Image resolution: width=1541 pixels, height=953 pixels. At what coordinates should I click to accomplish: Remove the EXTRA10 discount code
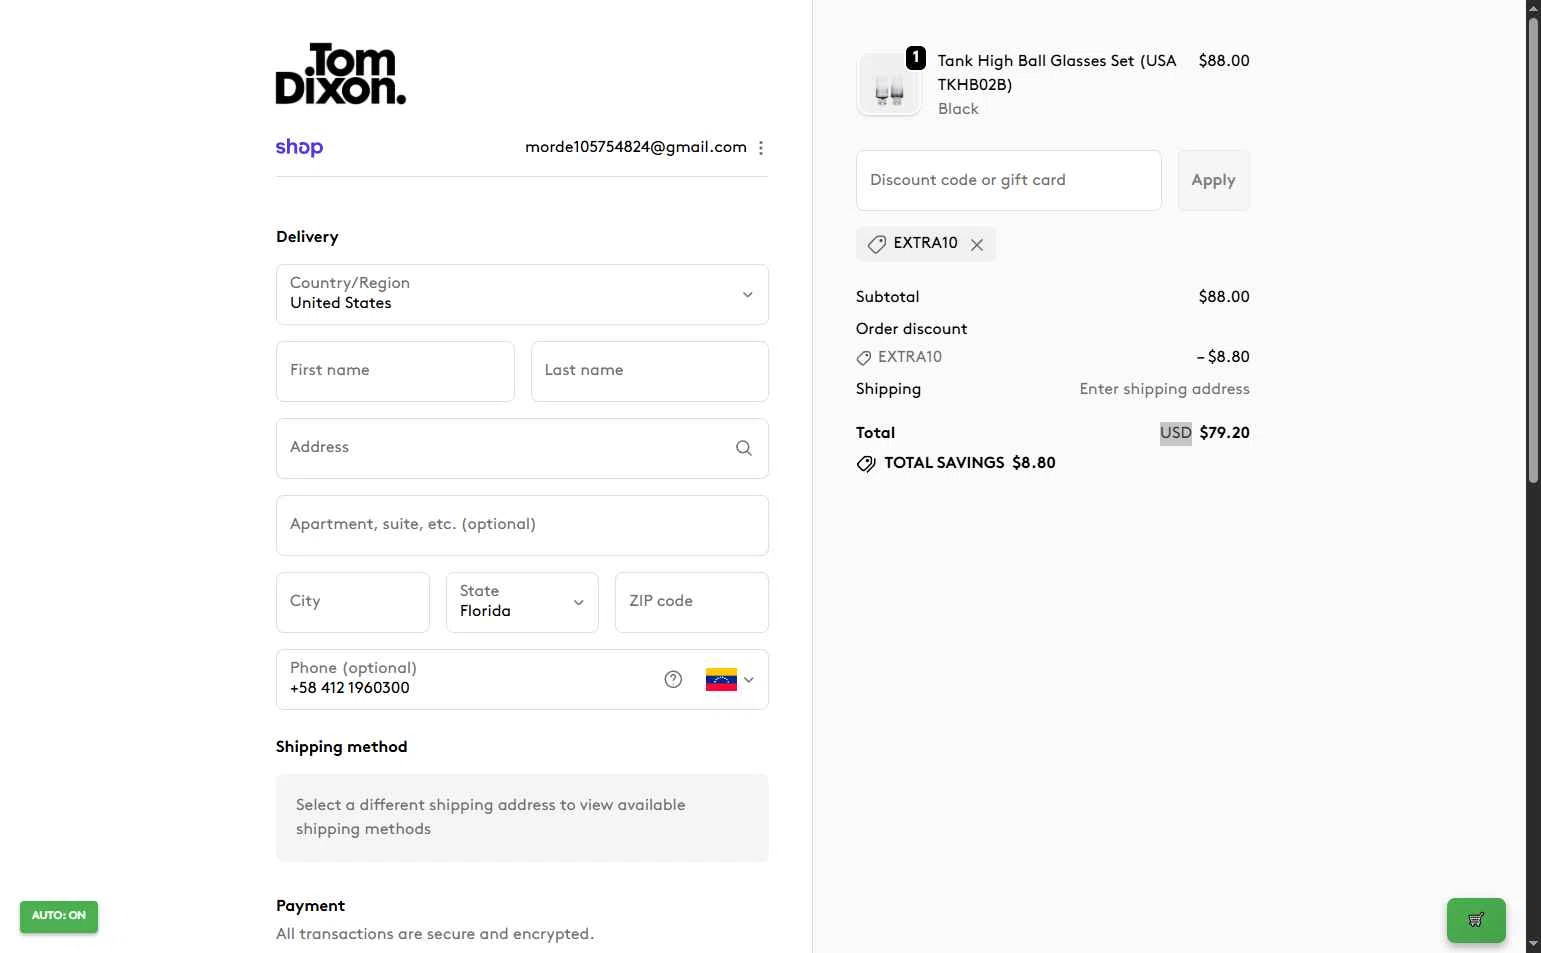pyautogui.click(x=977, y=244)
